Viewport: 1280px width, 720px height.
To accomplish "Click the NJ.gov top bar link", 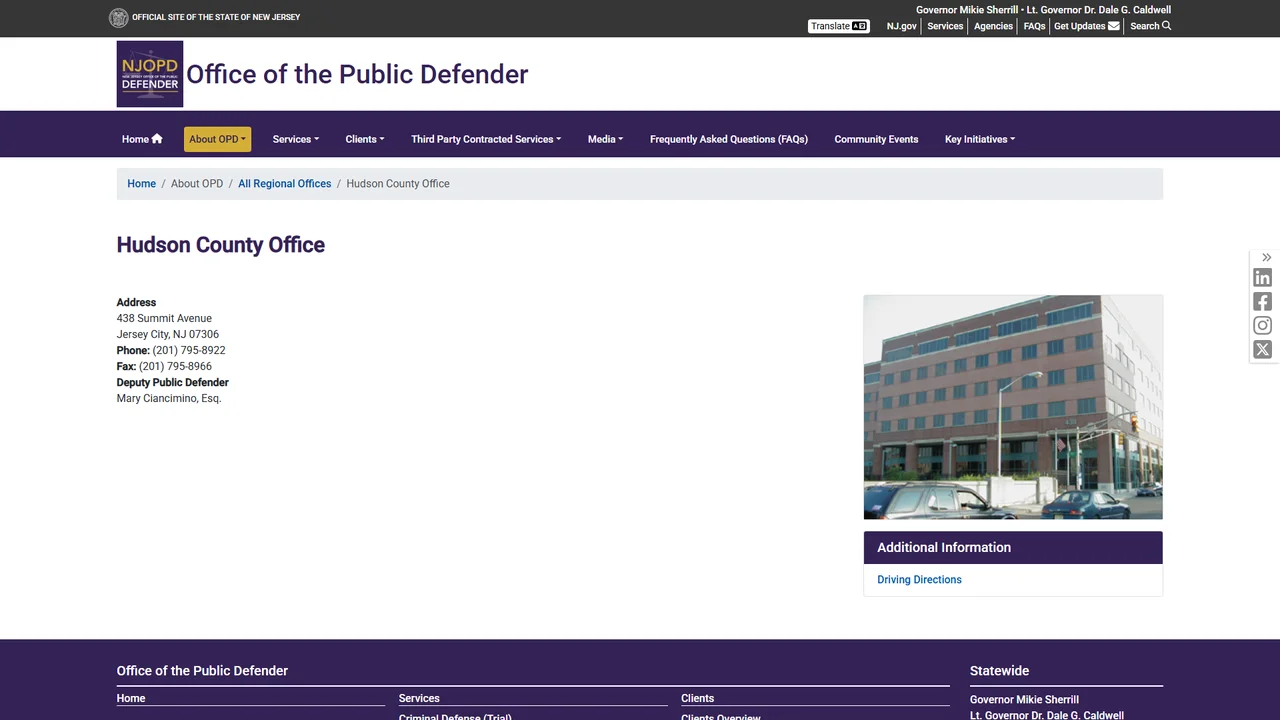I will pos(901,26).
